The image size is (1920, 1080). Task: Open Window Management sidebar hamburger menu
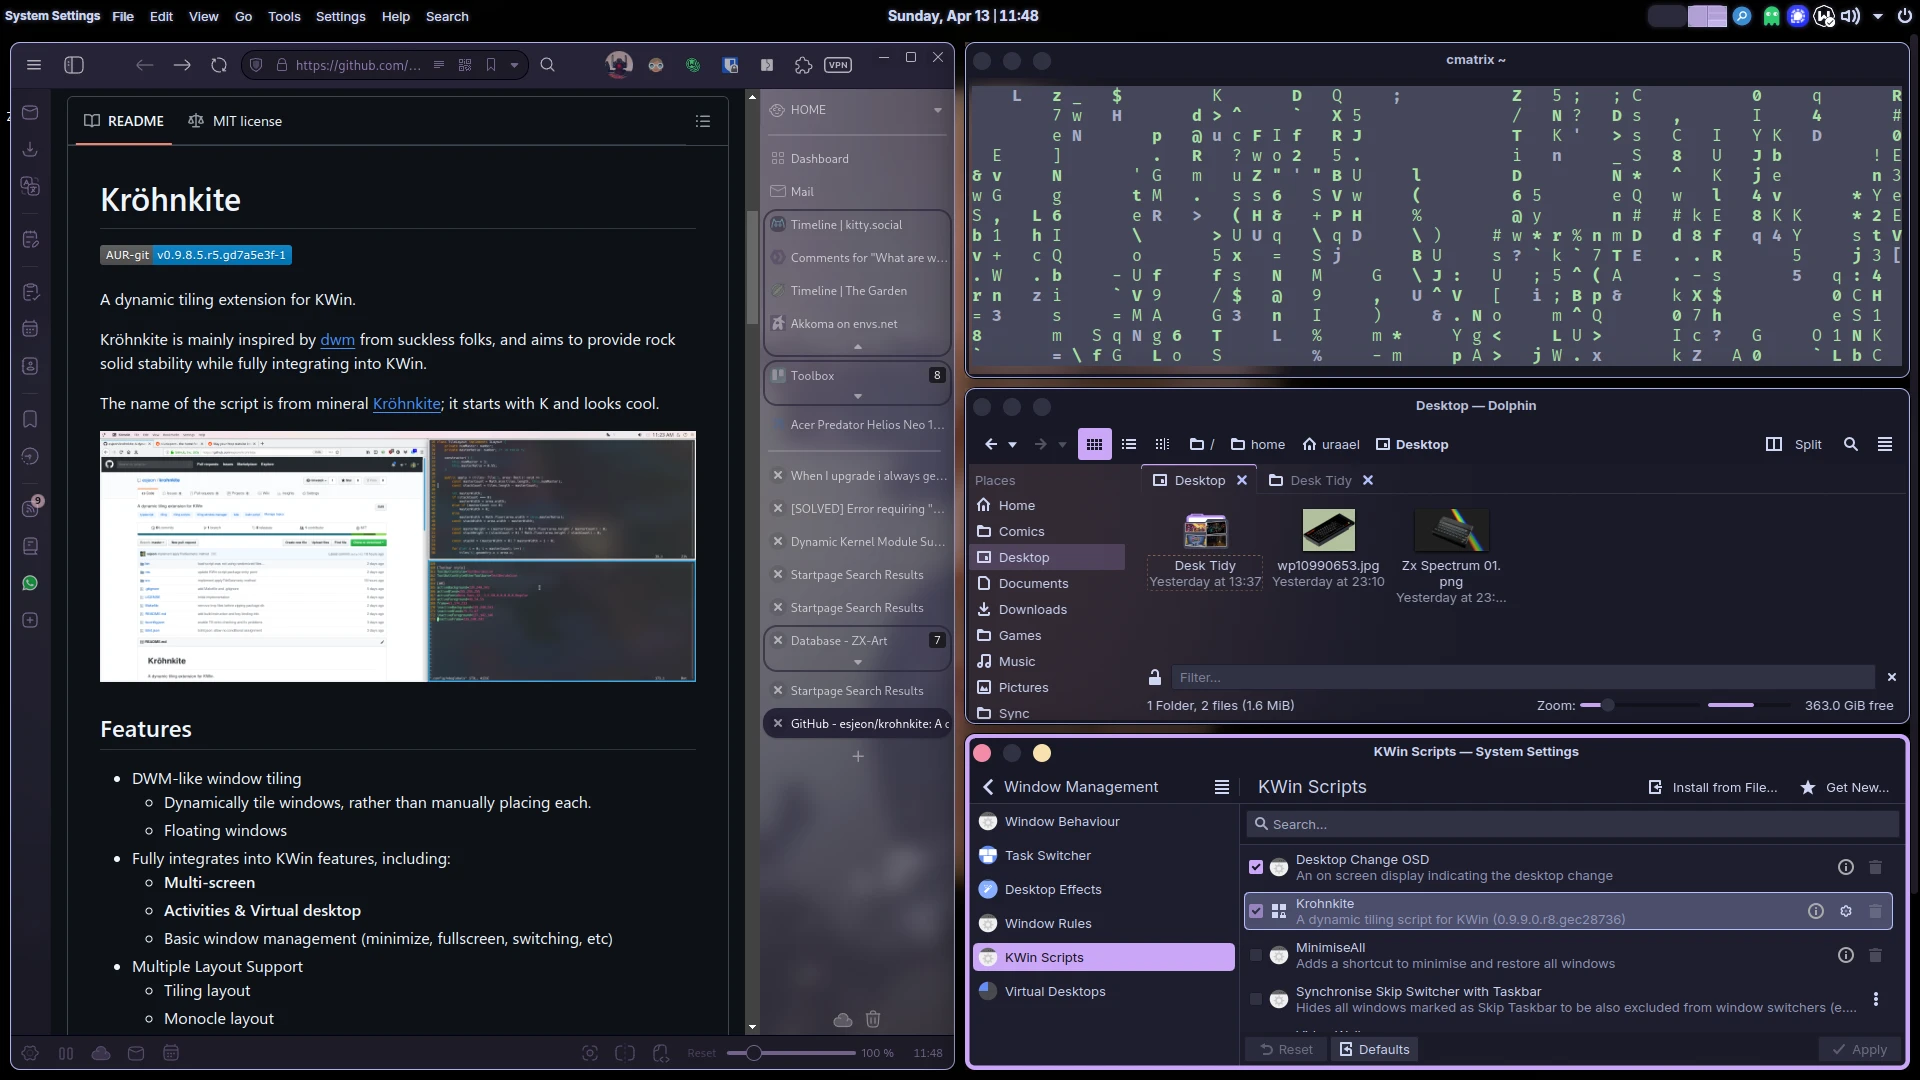pos(1221,787)
